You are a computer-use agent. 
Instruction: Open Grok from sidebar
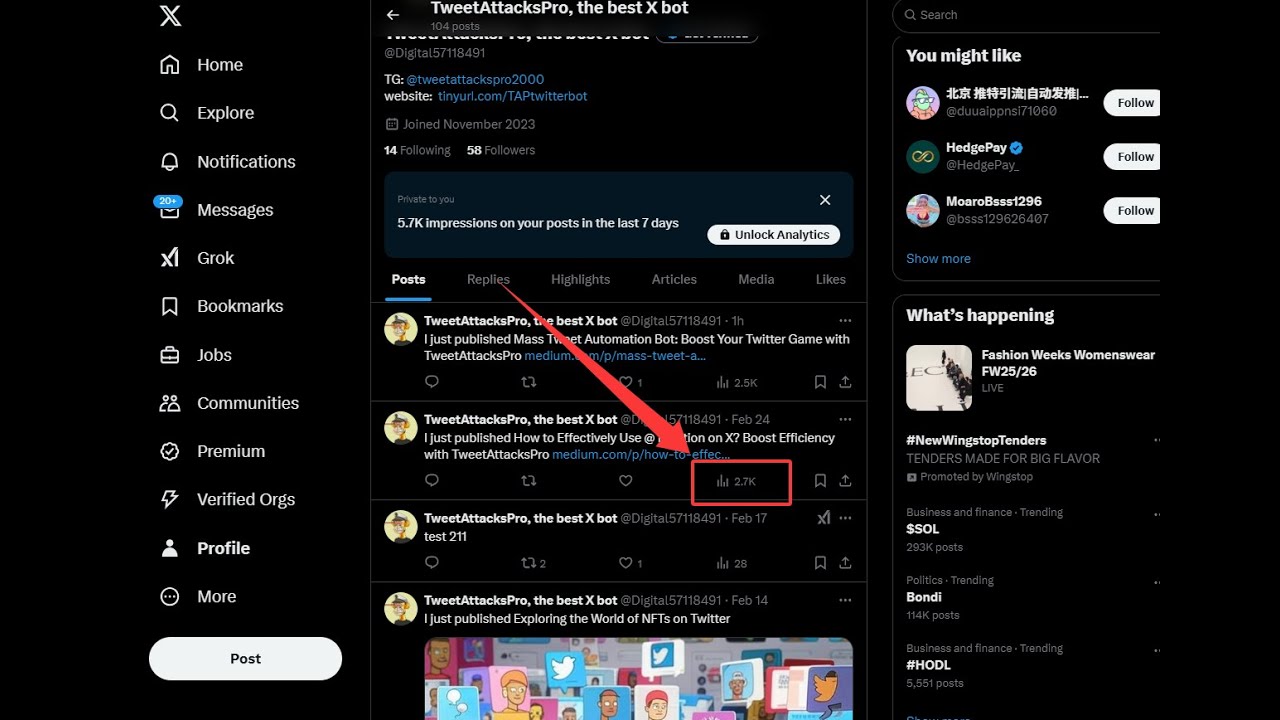[x=215, y=258]
